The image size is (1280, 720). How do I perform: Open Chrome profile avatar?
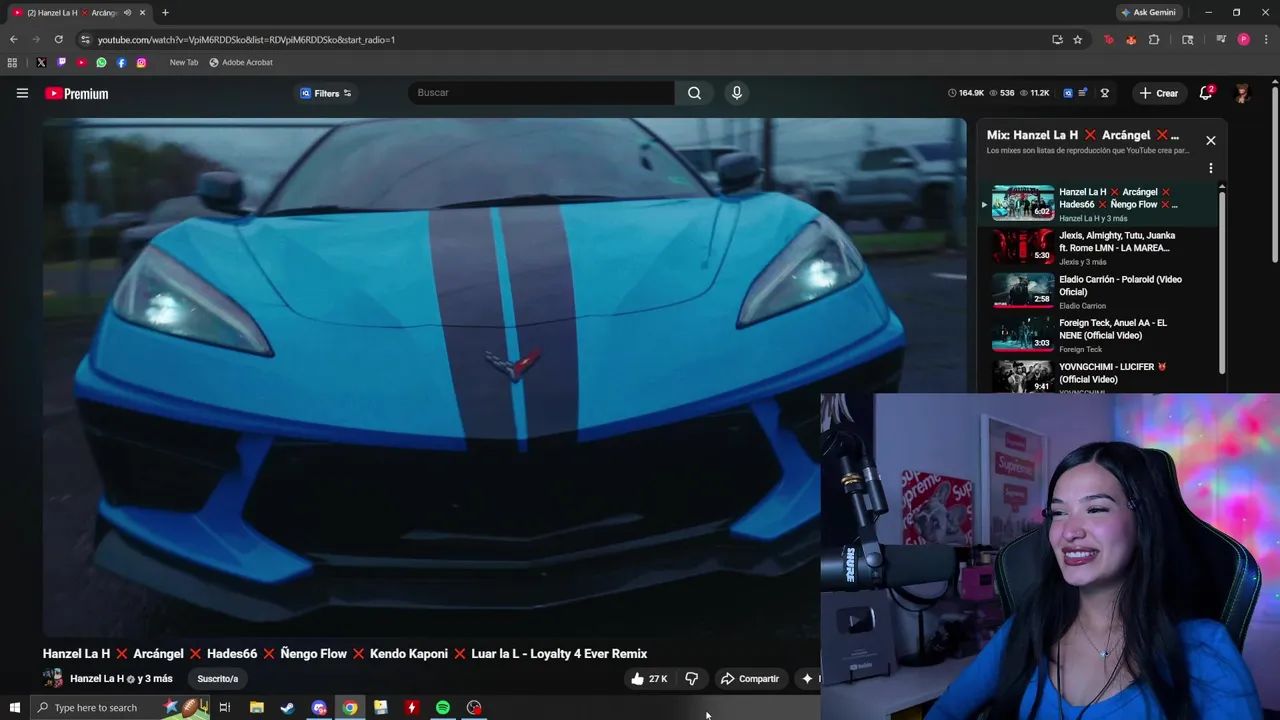click(x=1243, y=40)
